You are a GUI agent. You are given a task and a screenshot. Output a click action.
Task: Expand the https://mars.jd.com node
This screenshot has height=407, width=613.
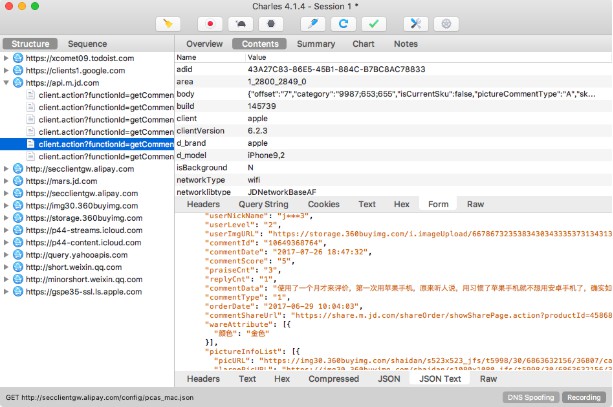(x=6, y=181)
